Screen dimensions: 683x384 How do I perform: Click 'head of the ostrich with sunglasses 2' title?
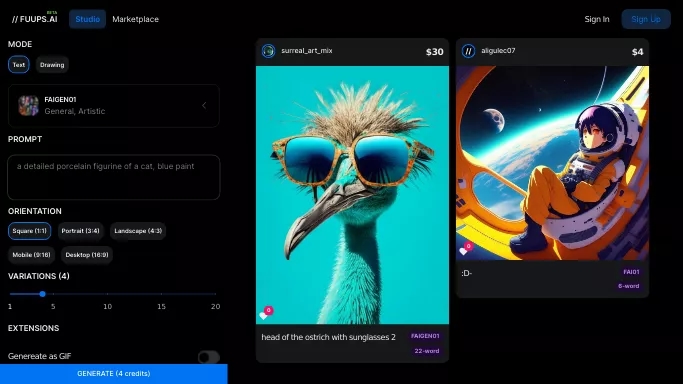328,337
